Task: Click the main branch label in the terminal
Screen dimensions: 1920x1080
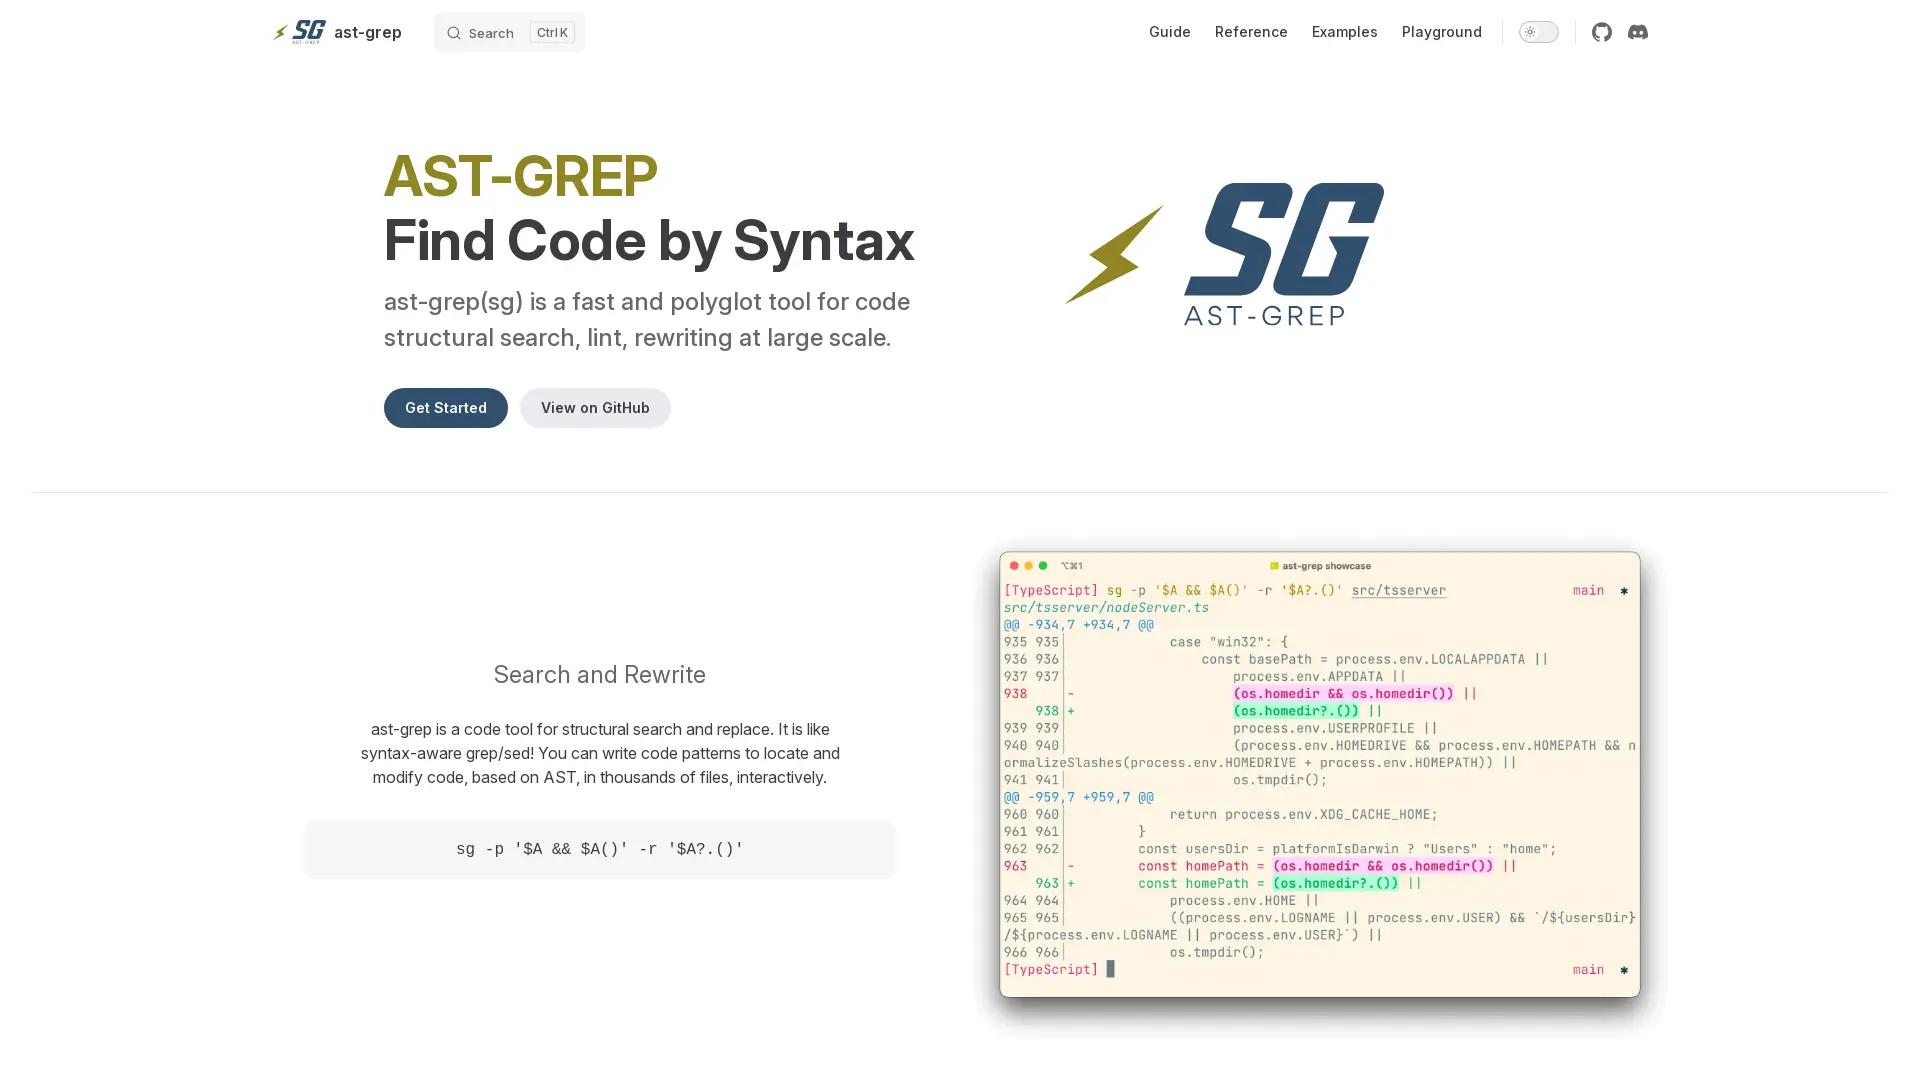Action: click(x=1588, y=590)
